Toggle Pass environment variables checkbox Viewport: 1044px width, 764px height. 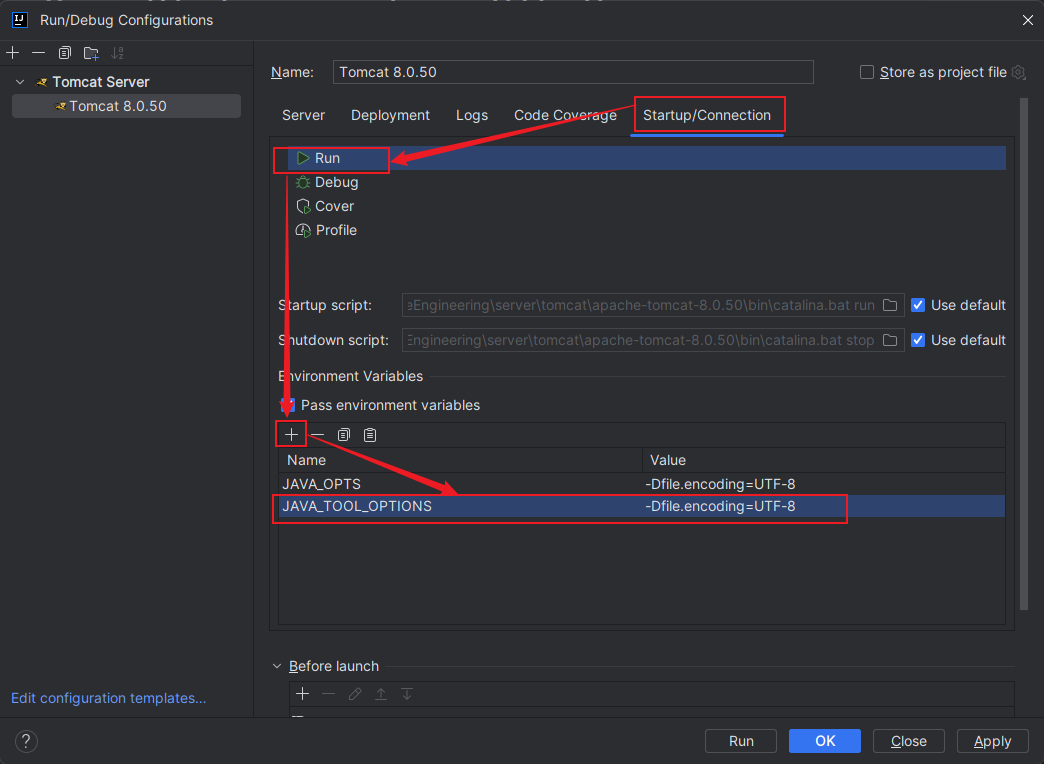tap(288, 405)
